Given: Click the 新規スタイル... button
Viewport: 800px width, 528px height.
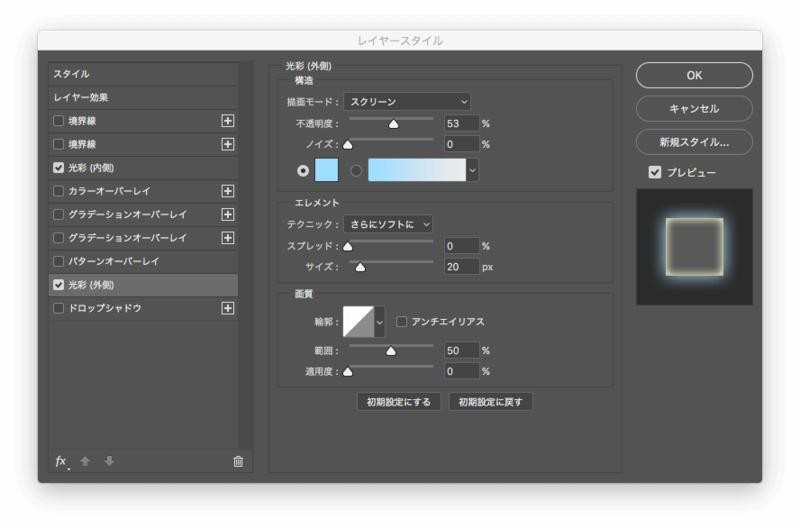Looking at the screenshot, I should pyautogui.click(x=694, y=142).
